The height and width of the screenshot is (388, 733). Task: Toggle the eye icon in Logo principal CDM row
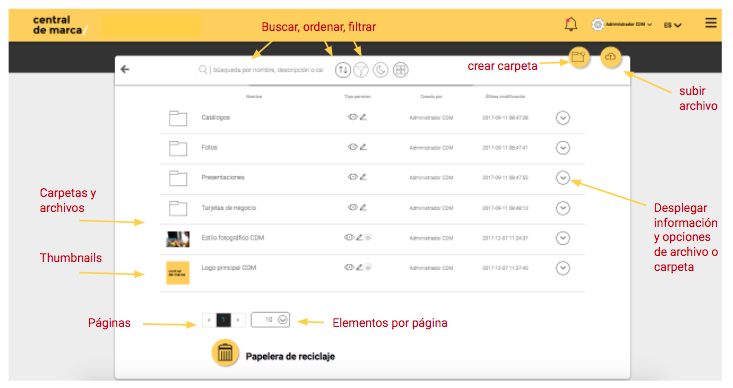(x=349, y=267)
